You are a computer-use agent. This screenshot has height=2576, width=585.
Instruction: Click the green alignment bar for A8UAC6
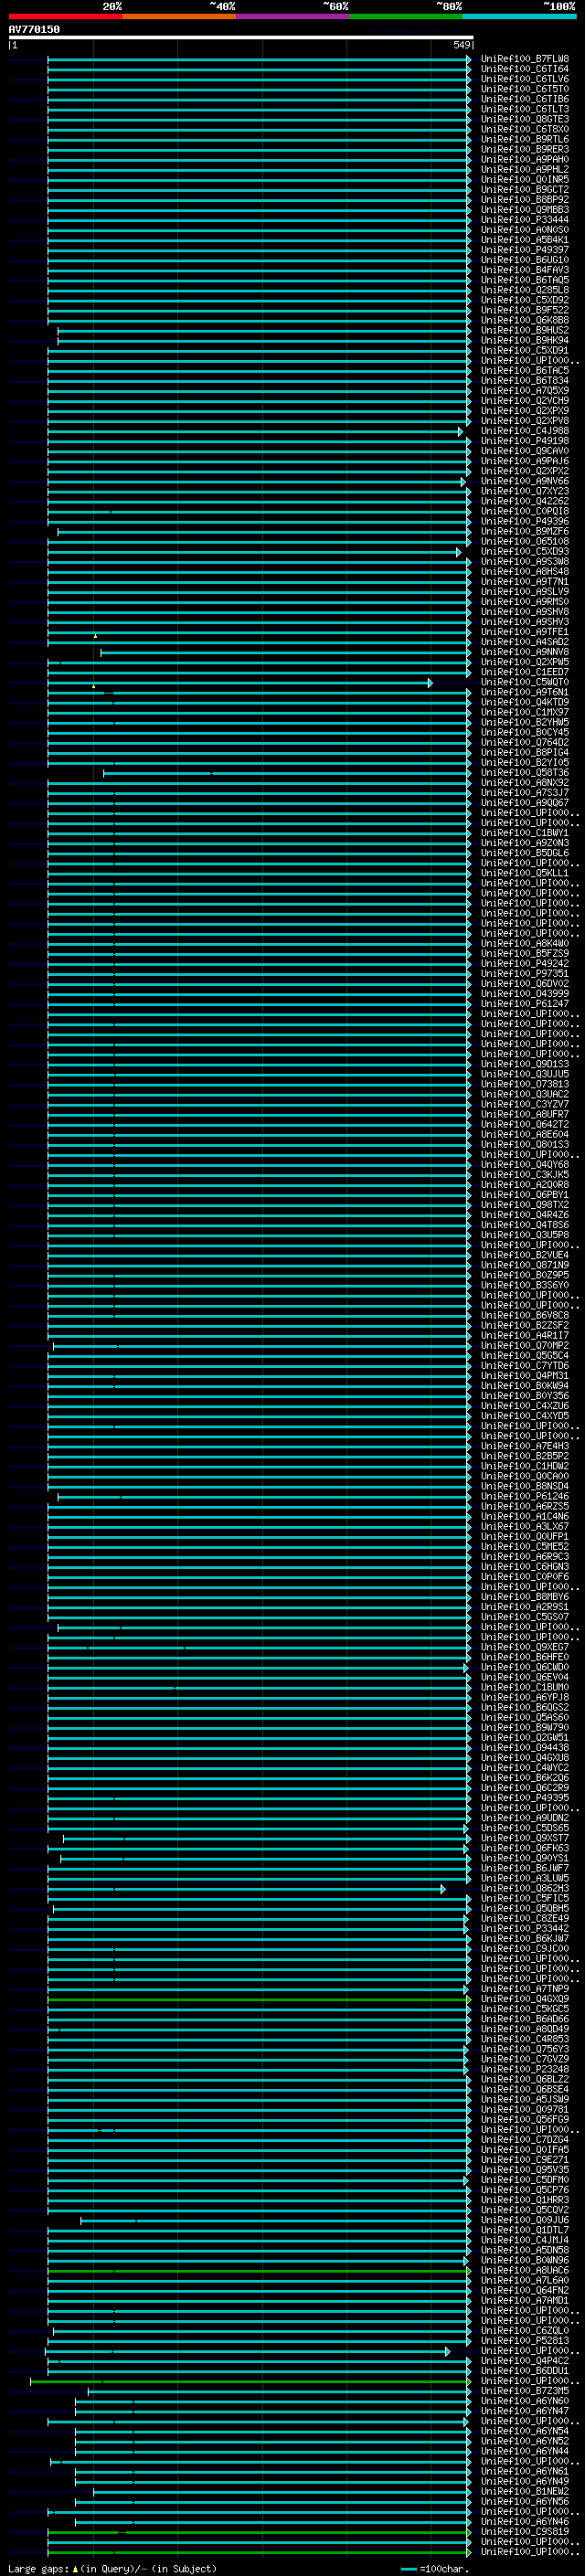(257, 2271)
